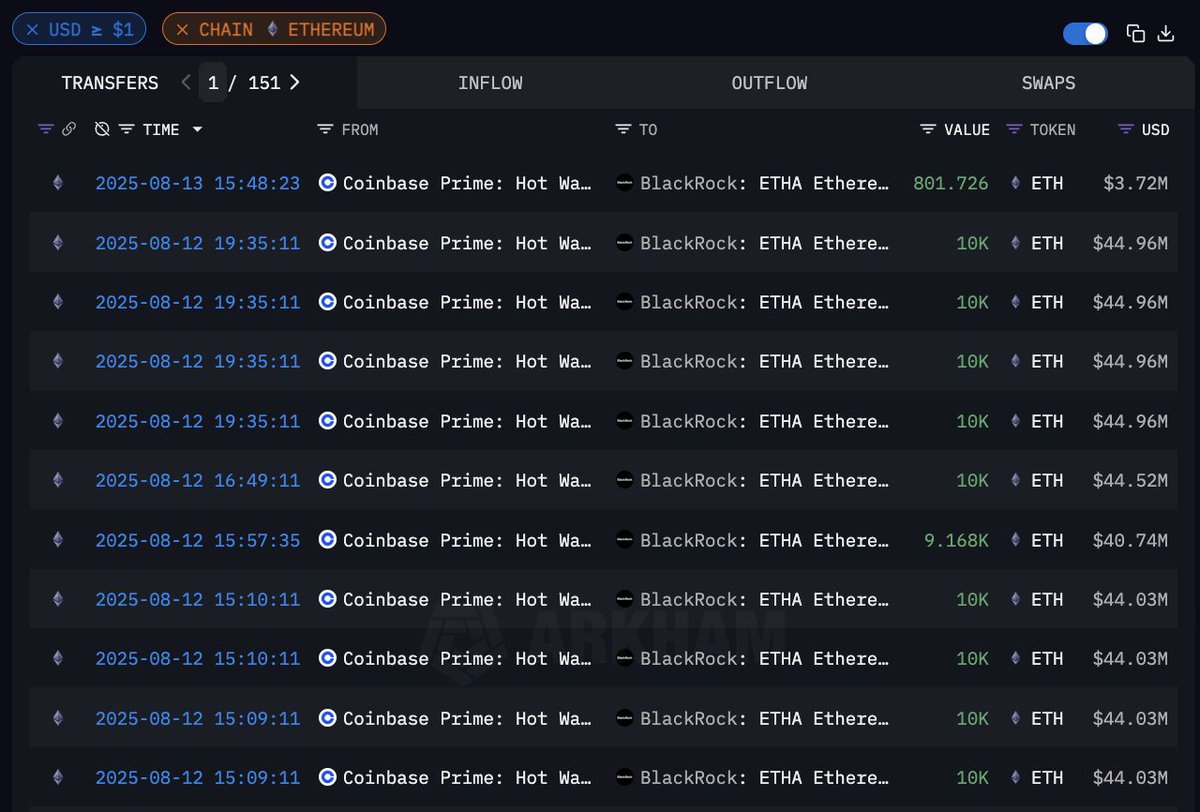Click ETH token label in 15:57:35 row

tap(1047, 540)
